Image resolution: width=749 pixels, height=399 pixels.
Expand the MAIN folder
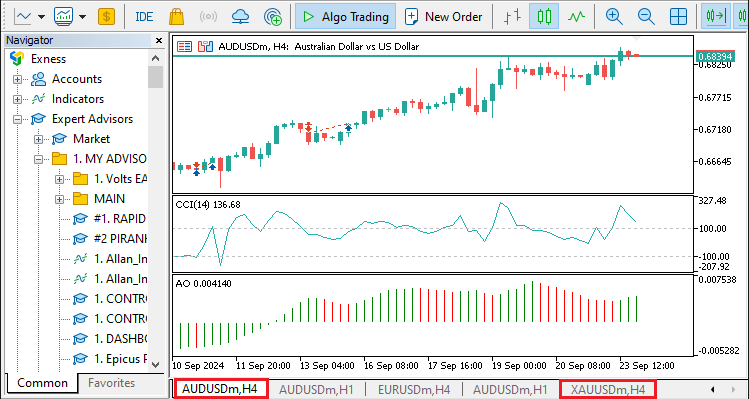59,199
